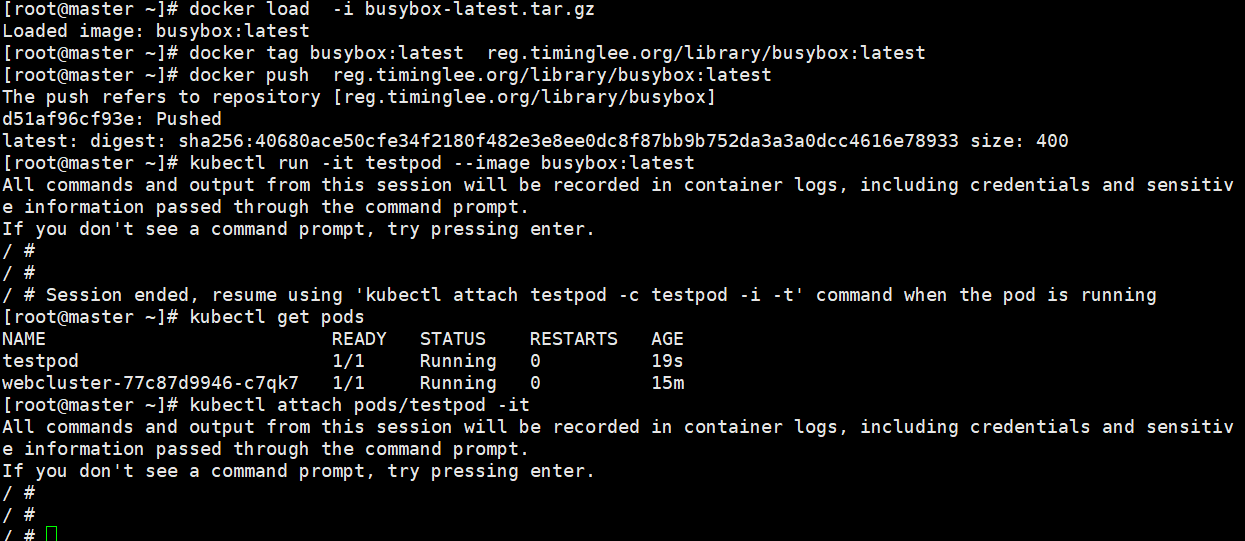This screenshot has width=1245, height=541.
Task: Click the STATUS column header
Action: 452,339
